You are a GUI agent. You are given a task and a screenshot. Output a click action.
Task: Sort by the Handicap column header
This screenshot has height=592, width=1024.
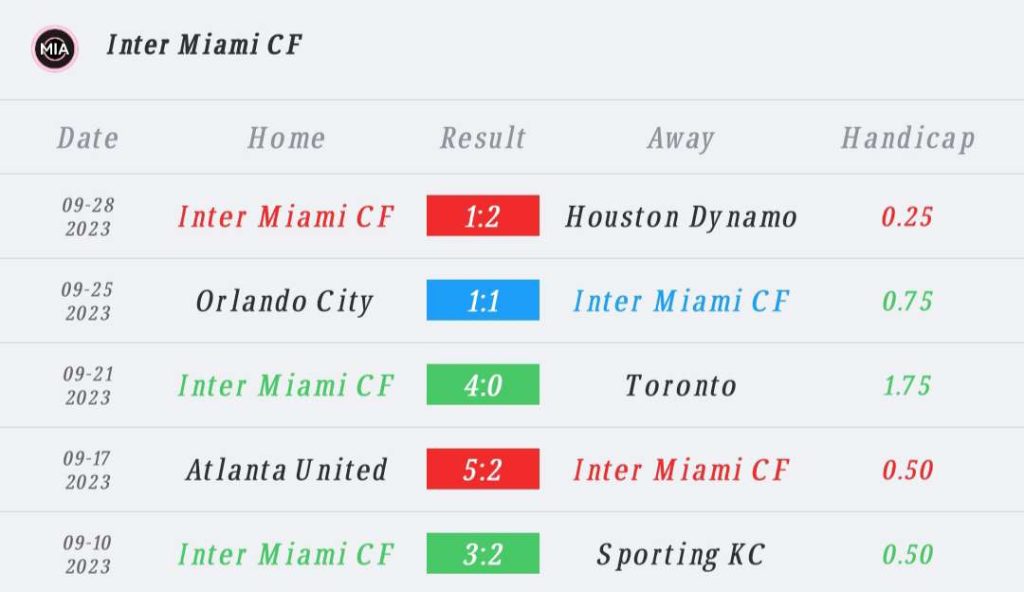[x=907, y=138]
